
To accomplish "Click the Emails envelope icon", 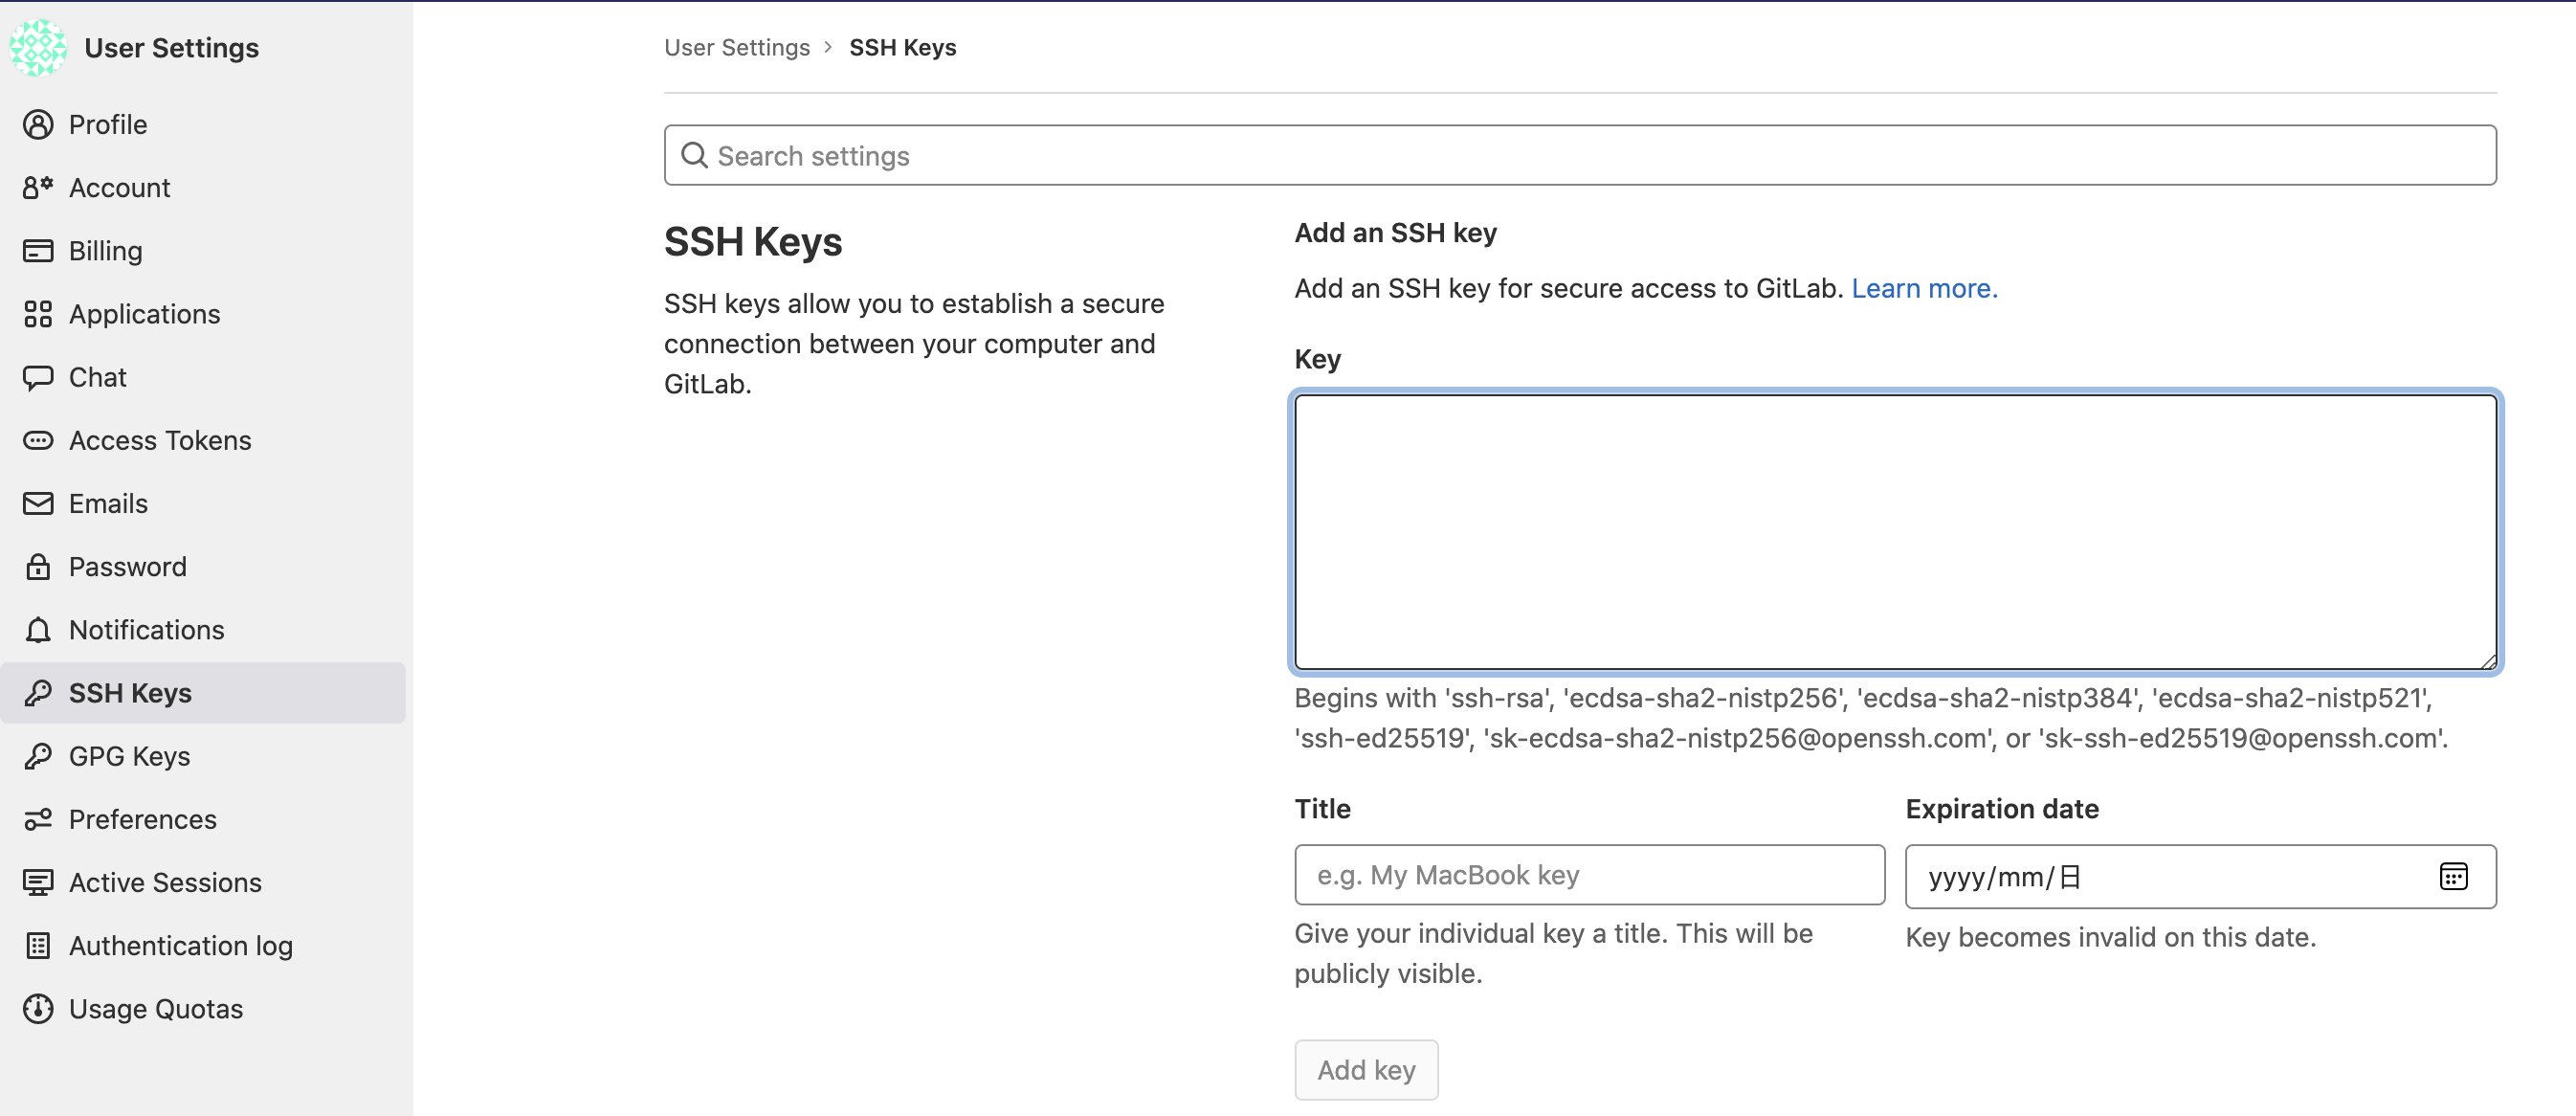I will (x=38, y=503).
